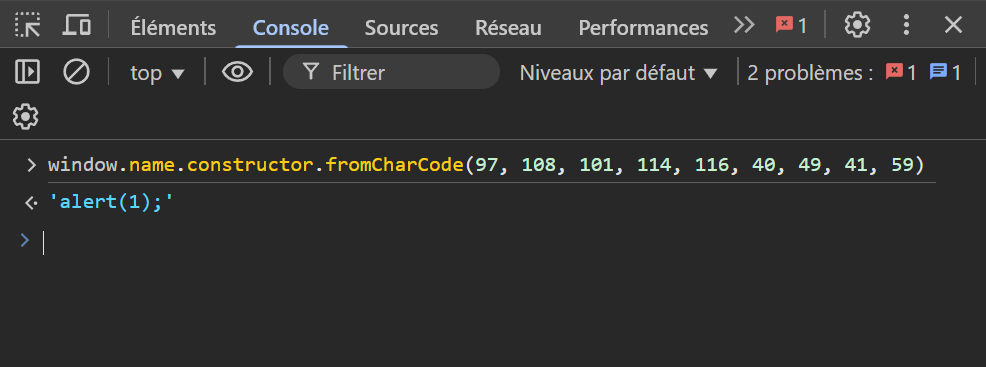Click the Filtrer console filter field
The image size is (986, 367).
click(x=391, y=72)
